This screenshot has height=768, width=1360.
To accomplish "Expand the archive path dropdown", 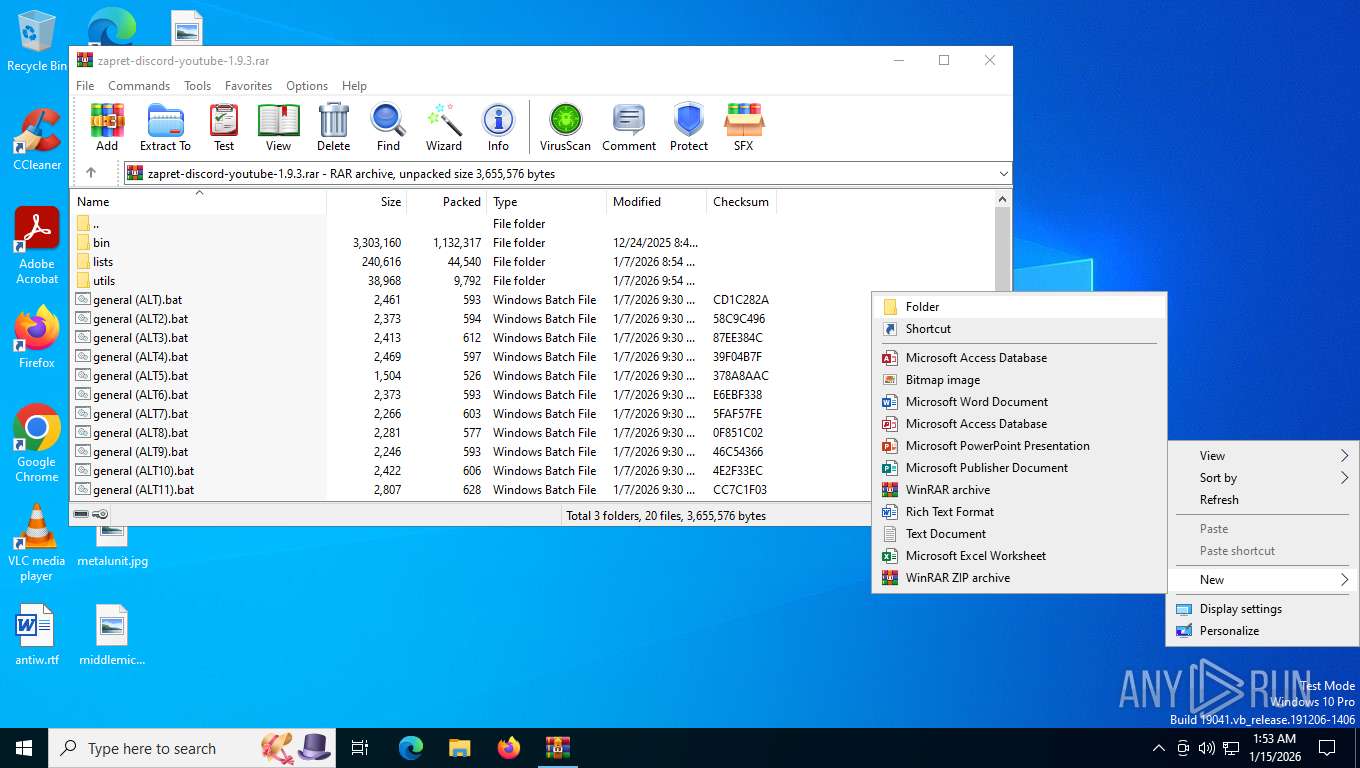I will pos(1003,173).
